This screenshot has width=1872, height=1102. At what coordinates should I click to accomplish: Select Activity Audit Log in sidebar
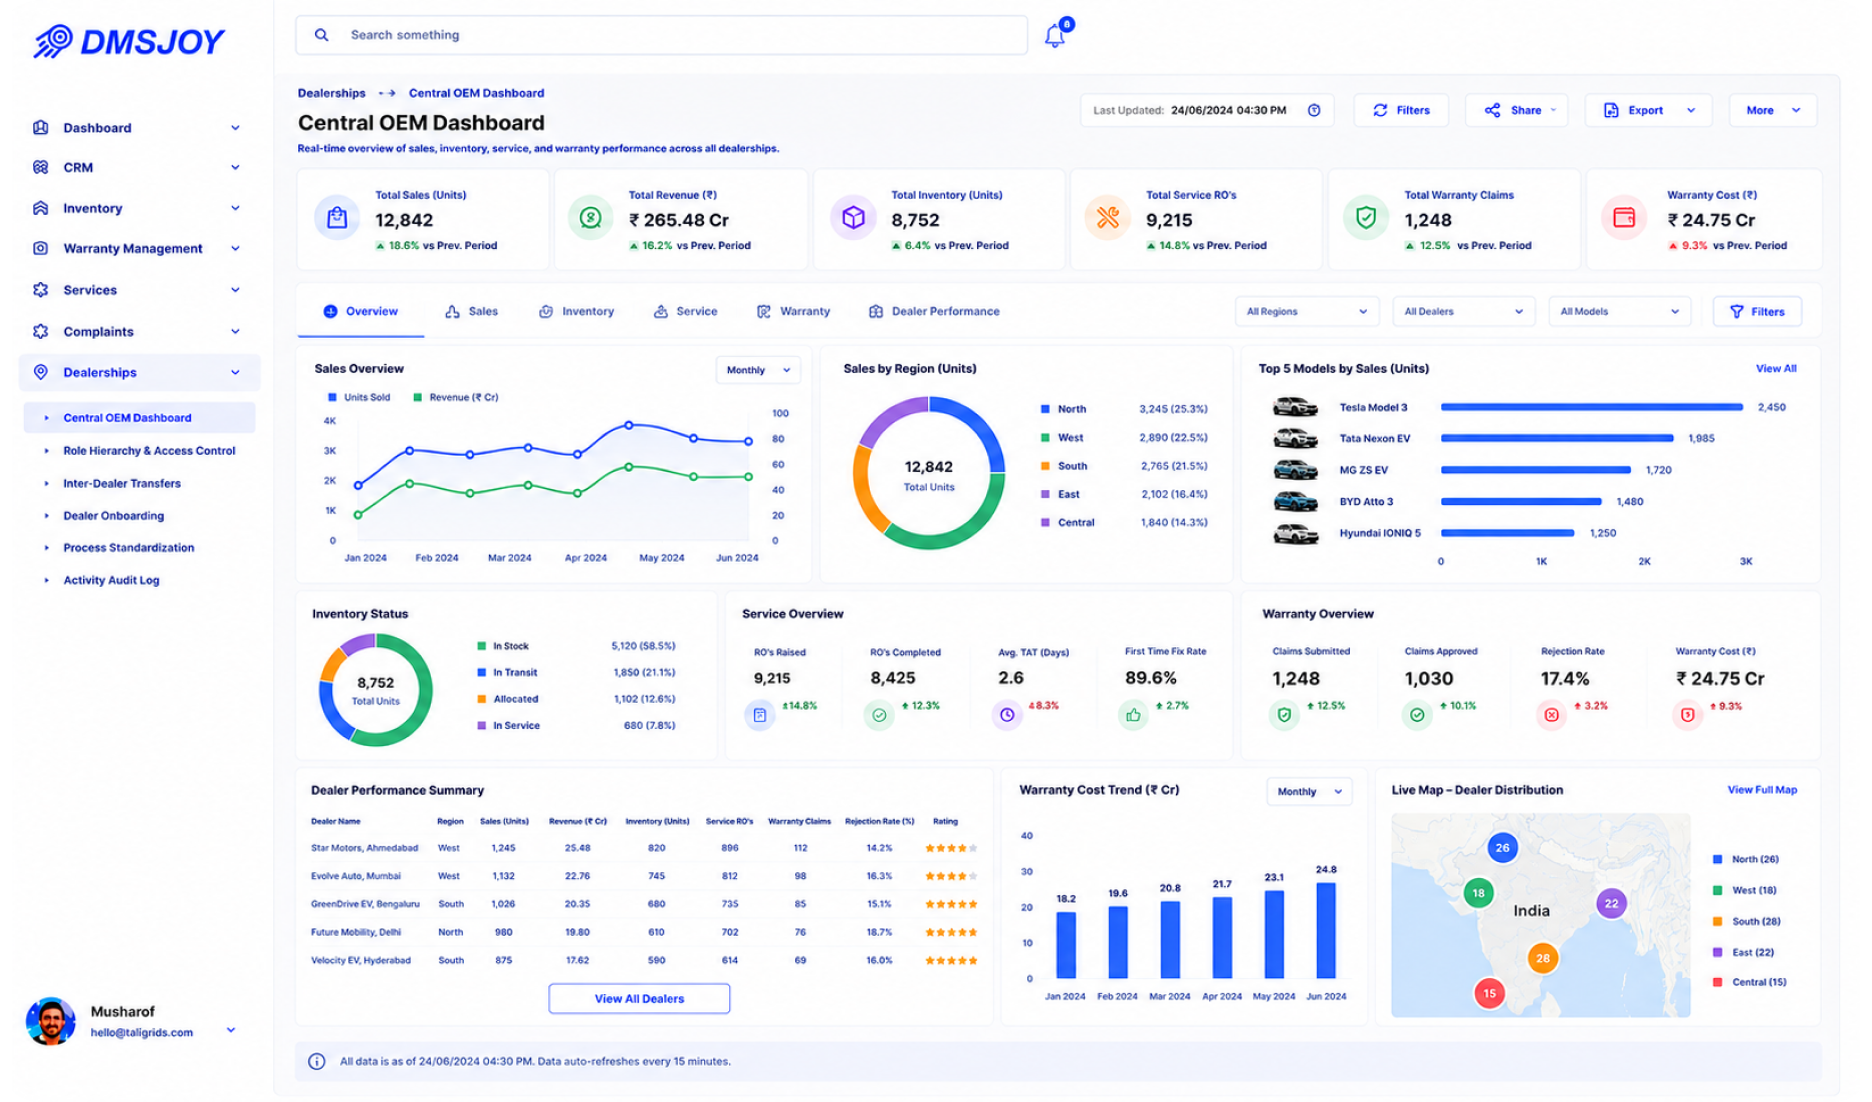pyautogui.click(x=111, y=580)
